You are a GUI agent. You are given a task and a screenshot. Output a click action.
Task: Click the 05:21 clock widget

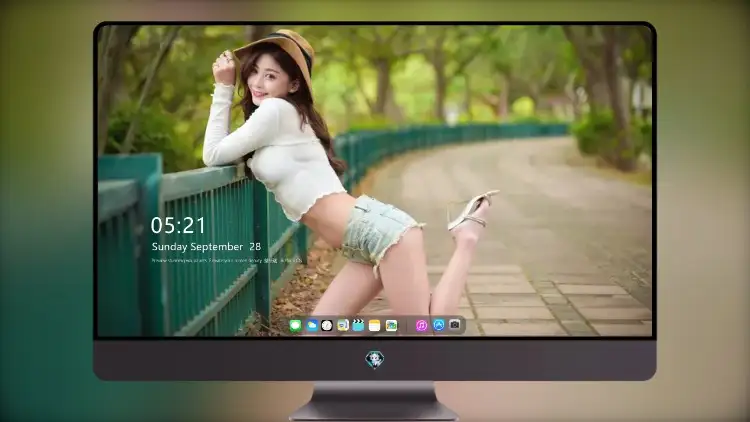click(178, 225)
